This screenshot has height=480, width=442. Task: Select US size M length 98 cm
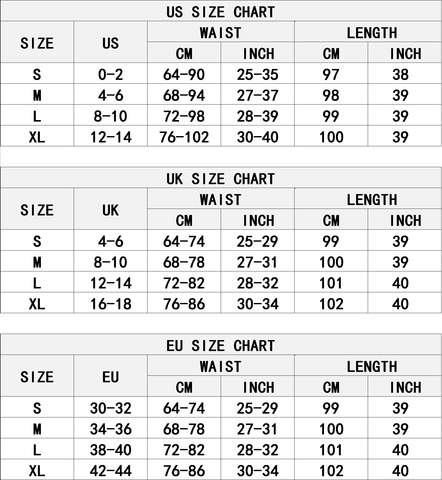(x=331, y=95)
